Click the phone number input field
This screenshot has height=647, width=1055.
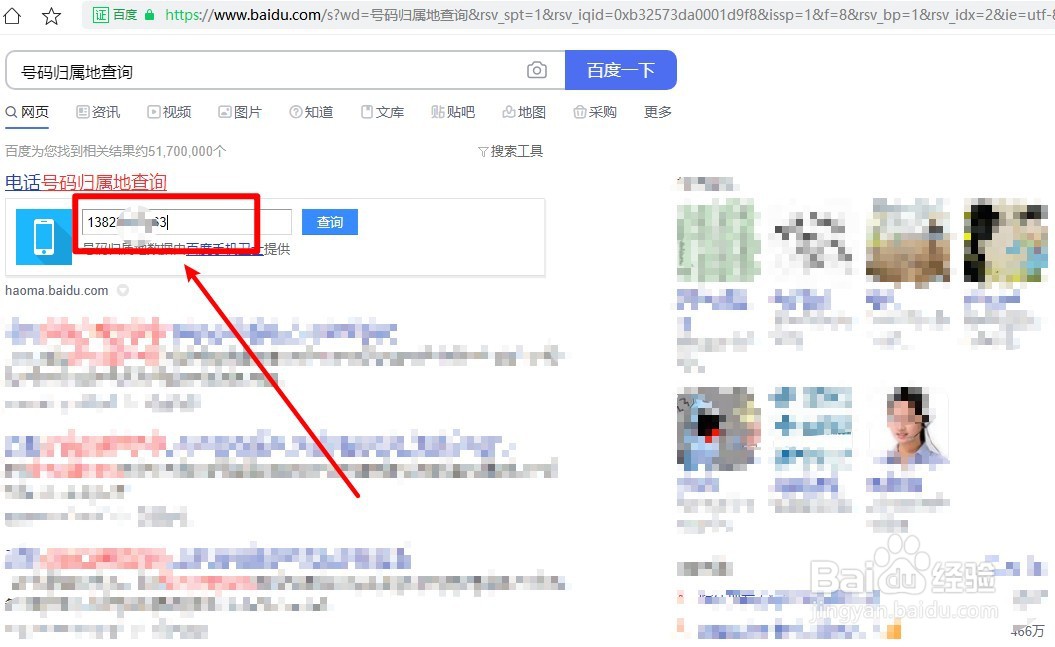[x=186, y=222]
